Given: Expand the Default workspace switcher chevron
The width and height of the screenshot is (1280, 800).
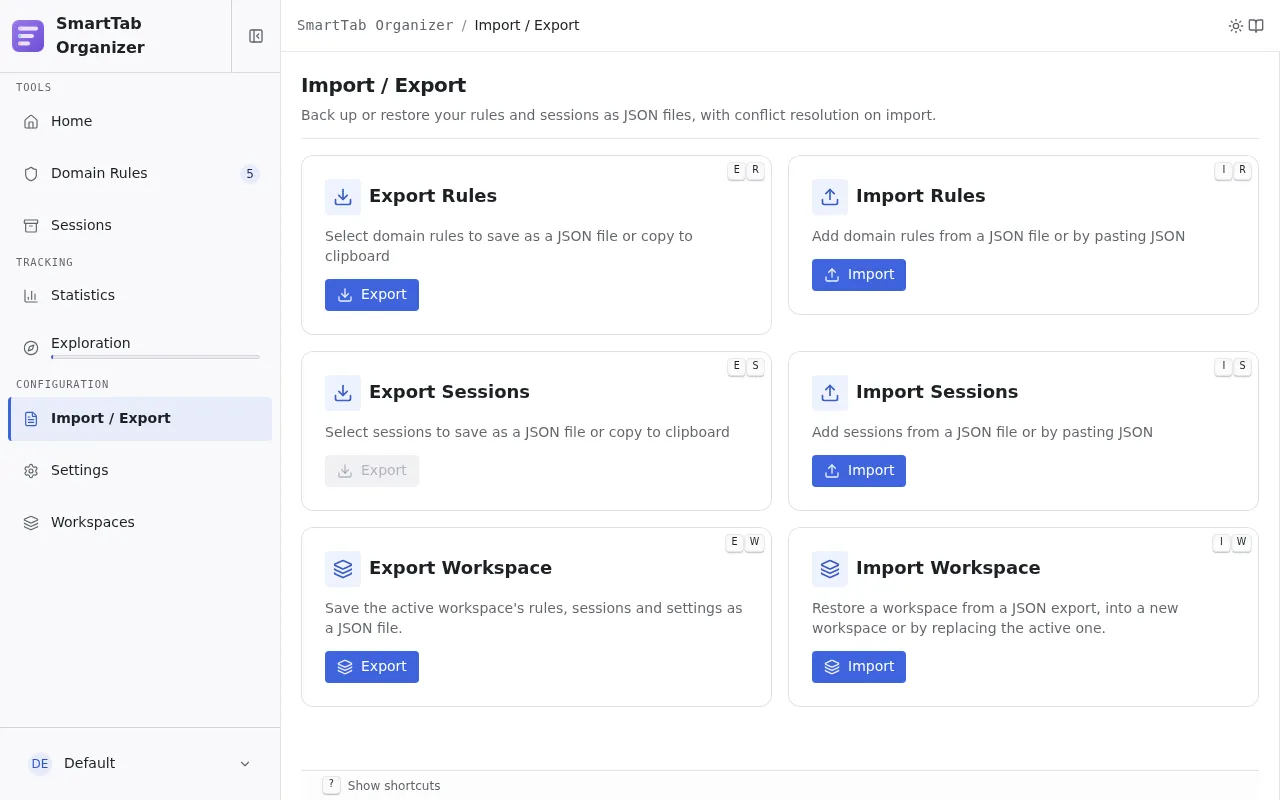Looking at the screenshot, I should [245, 764].
